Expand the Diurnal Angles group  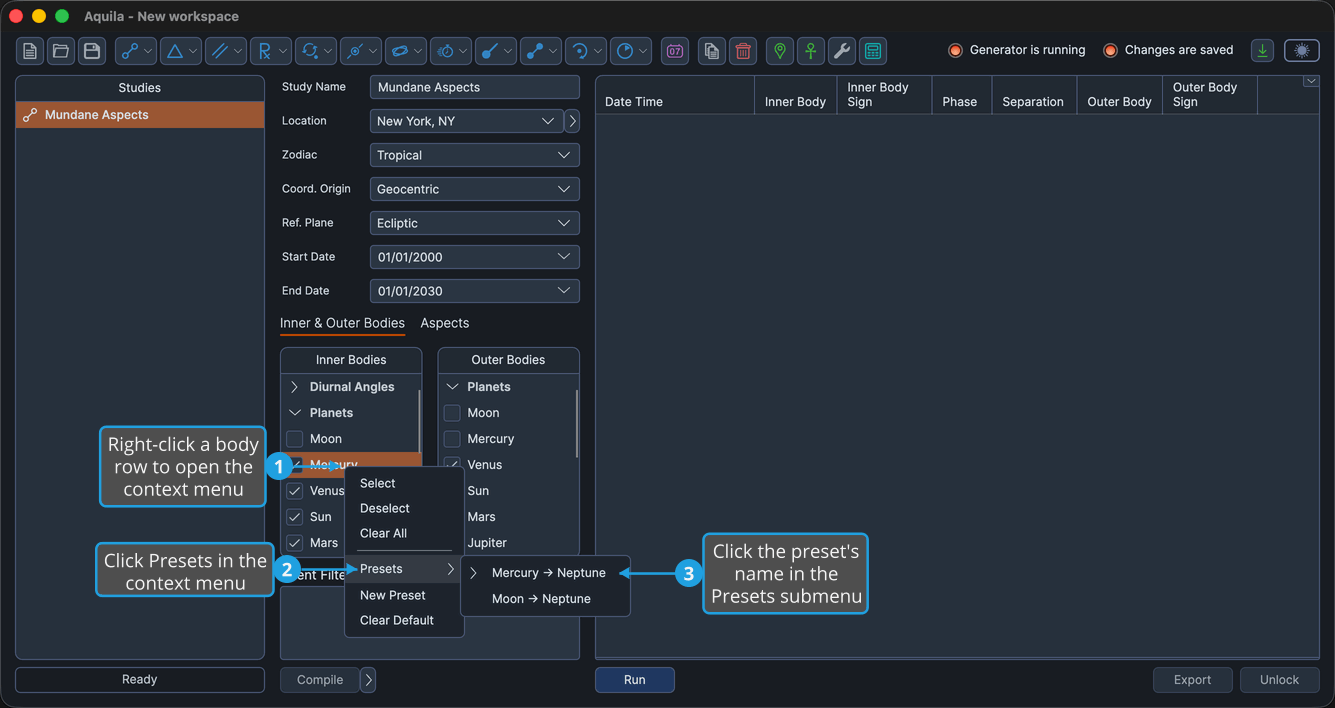click(x=295, y=387)
